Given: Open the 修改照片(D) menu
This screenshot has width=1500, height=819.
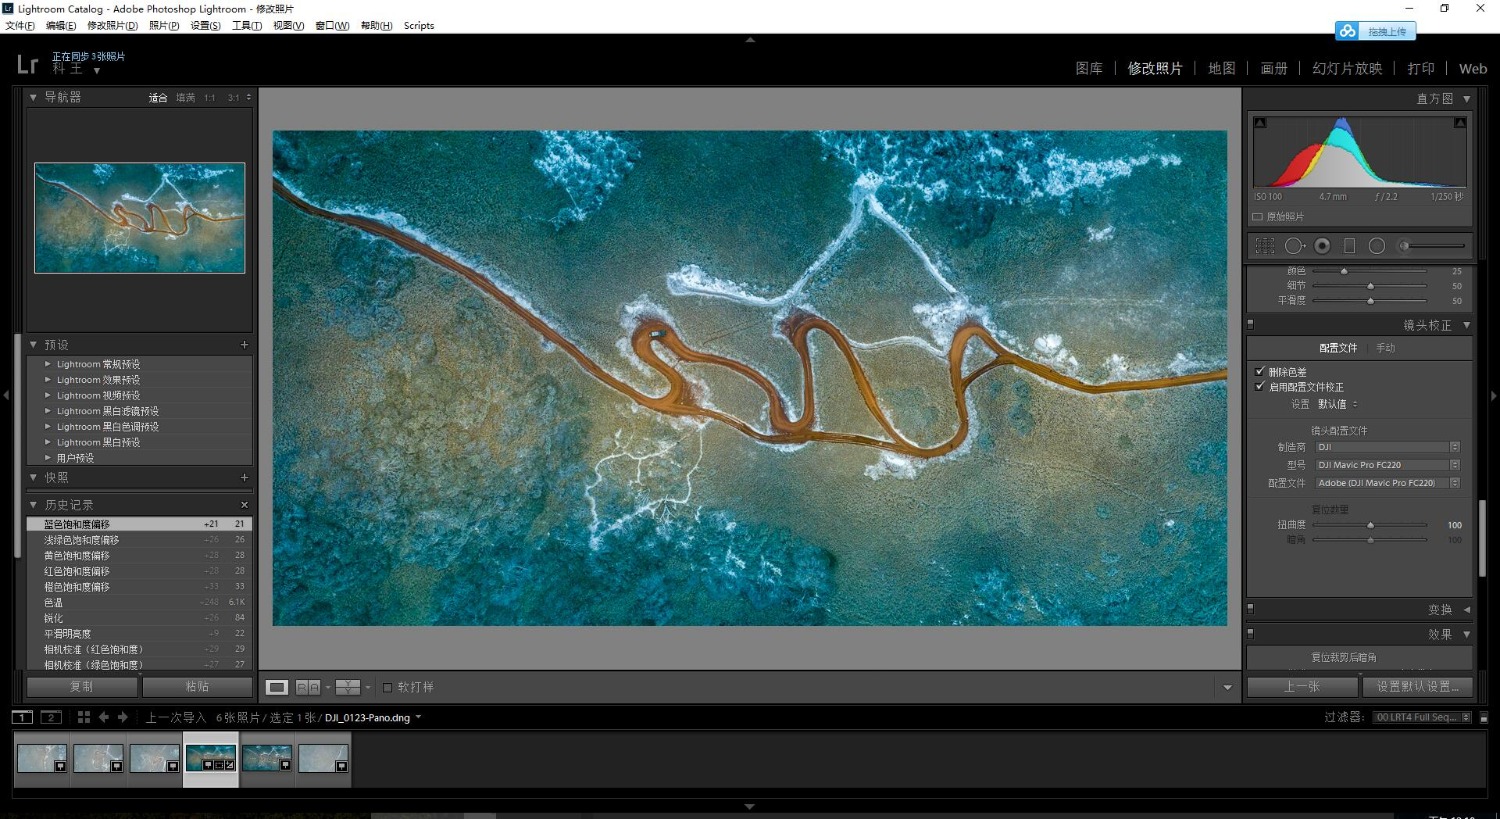Looking at the screenshot, I should (112, 26).
